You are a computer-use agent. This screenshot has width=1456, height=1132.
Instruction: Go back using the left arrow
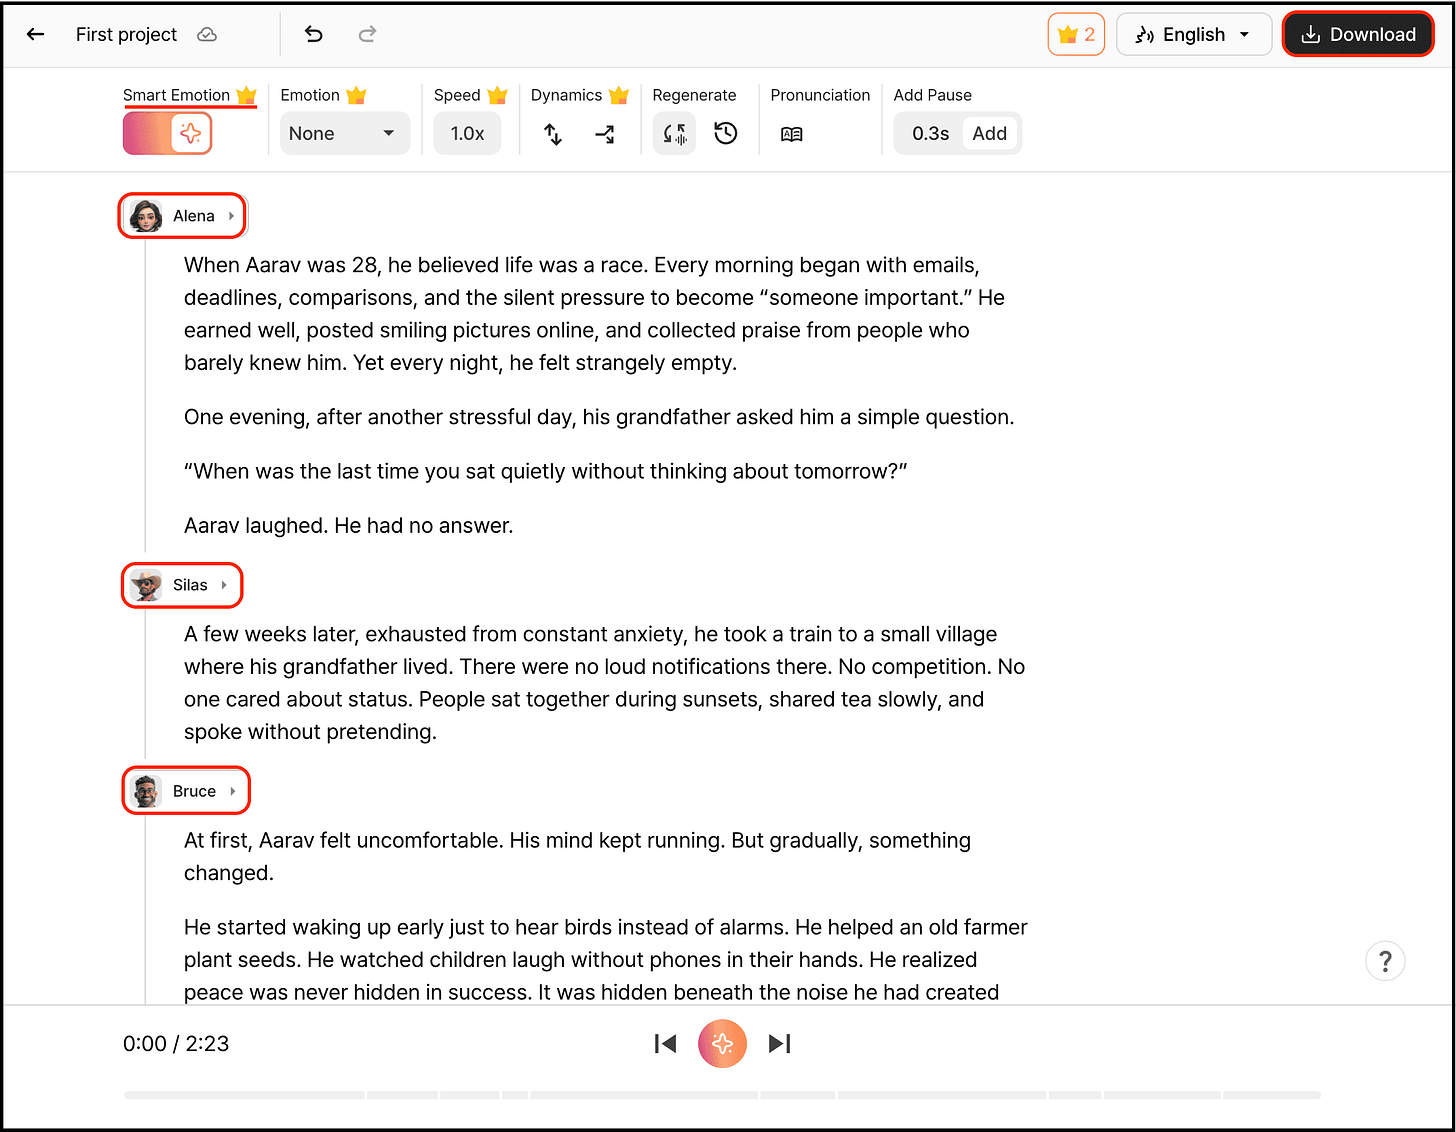click(36, 34)
